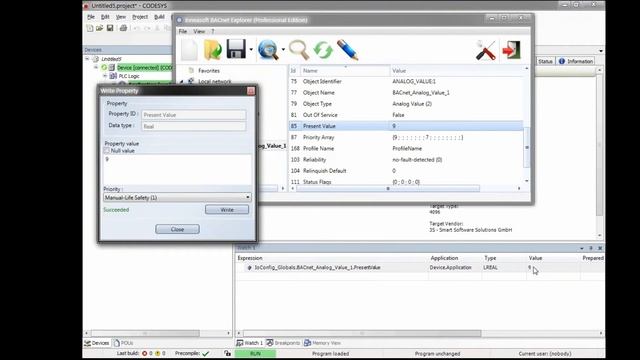Toggle the Null value checkbox
The height and width of the screenshot is (360, 640).
[x=107, y=151]
